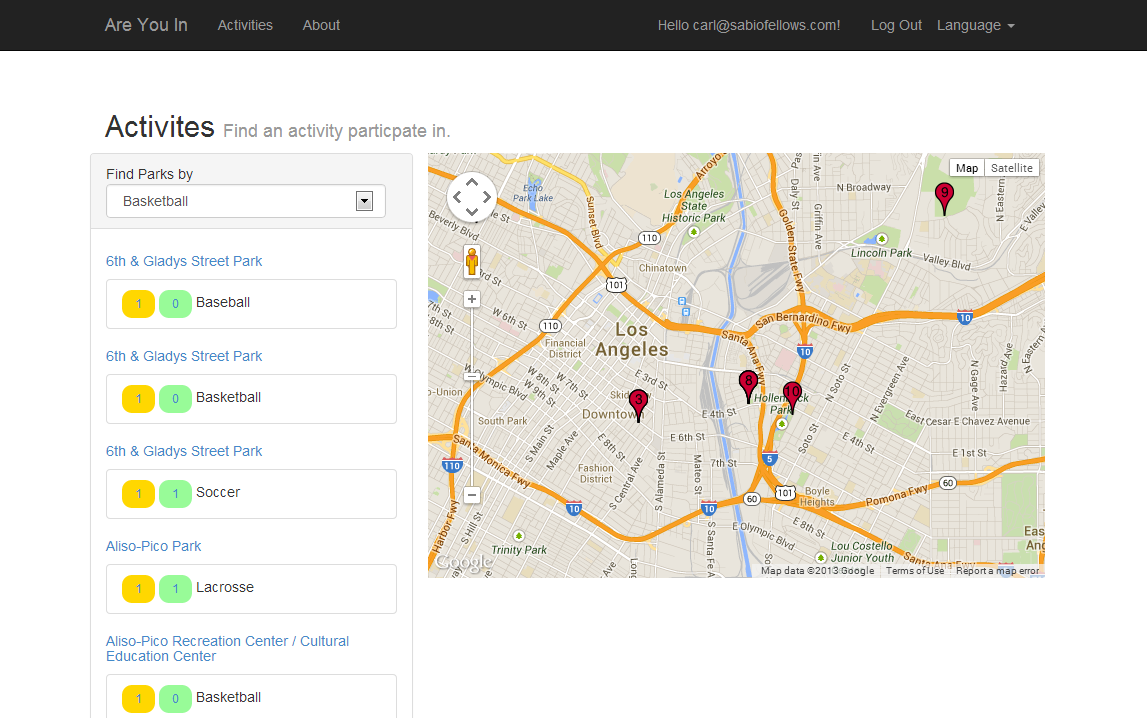The image size is (1147, 718).
Task: Open the Find Parks by dropdown
Action: point(246,201)
